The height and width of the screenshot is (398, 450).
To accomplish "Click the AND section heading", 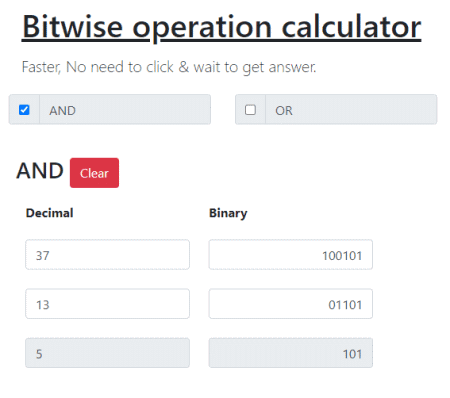I will pyautogui.click(x=40, y=171).
